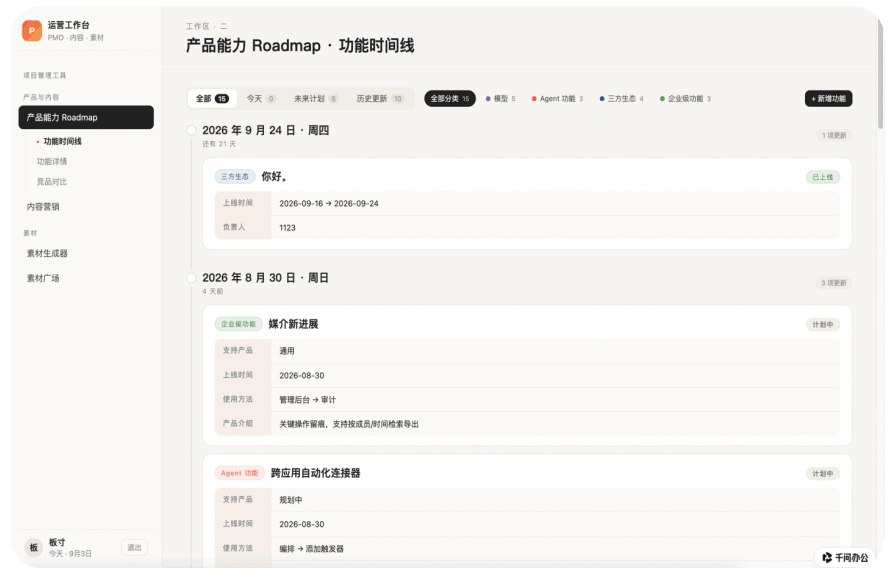Select 功能时间线 sub-item

(63, 141)
